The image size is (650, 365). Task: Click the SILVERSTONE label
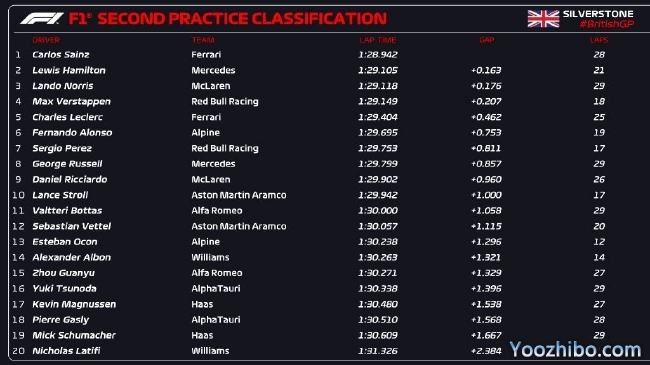598,14
